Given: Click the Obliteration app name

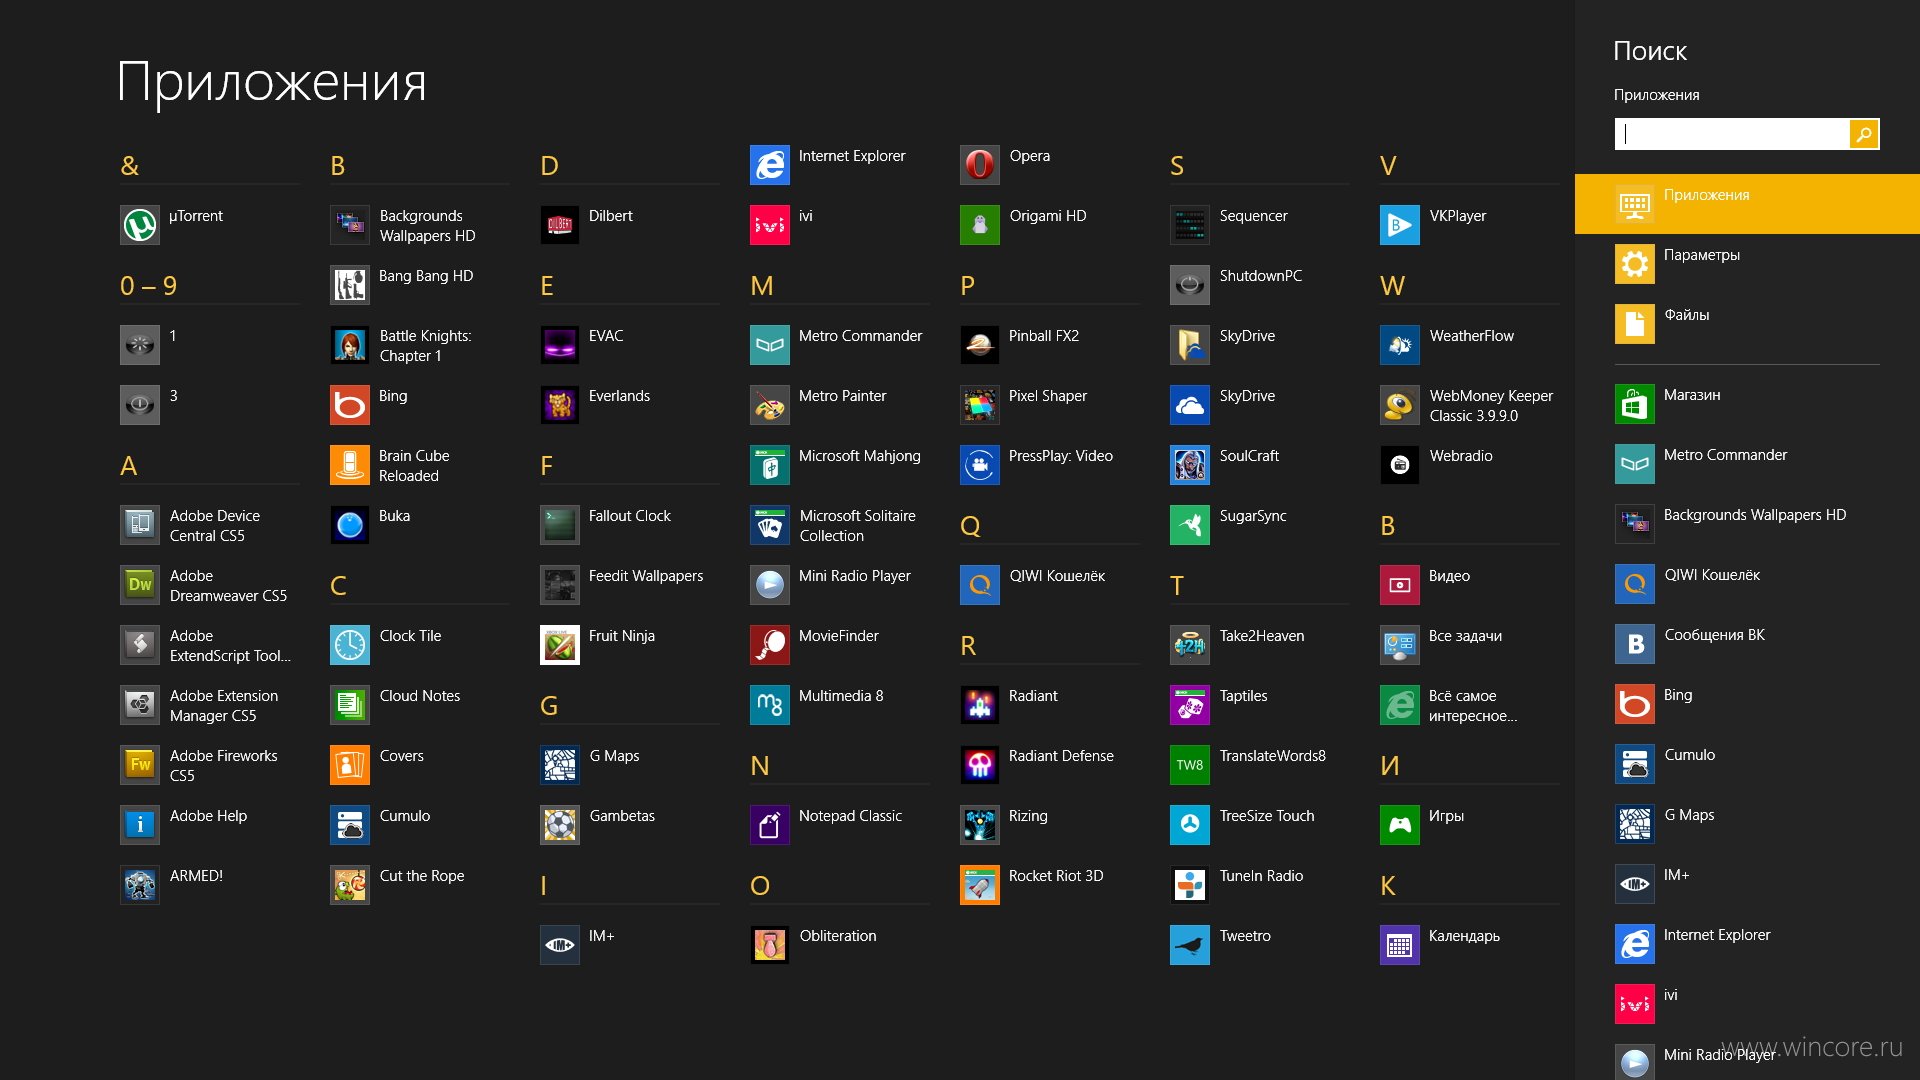Looking at the screenshot, I should [x=837, y=936].
